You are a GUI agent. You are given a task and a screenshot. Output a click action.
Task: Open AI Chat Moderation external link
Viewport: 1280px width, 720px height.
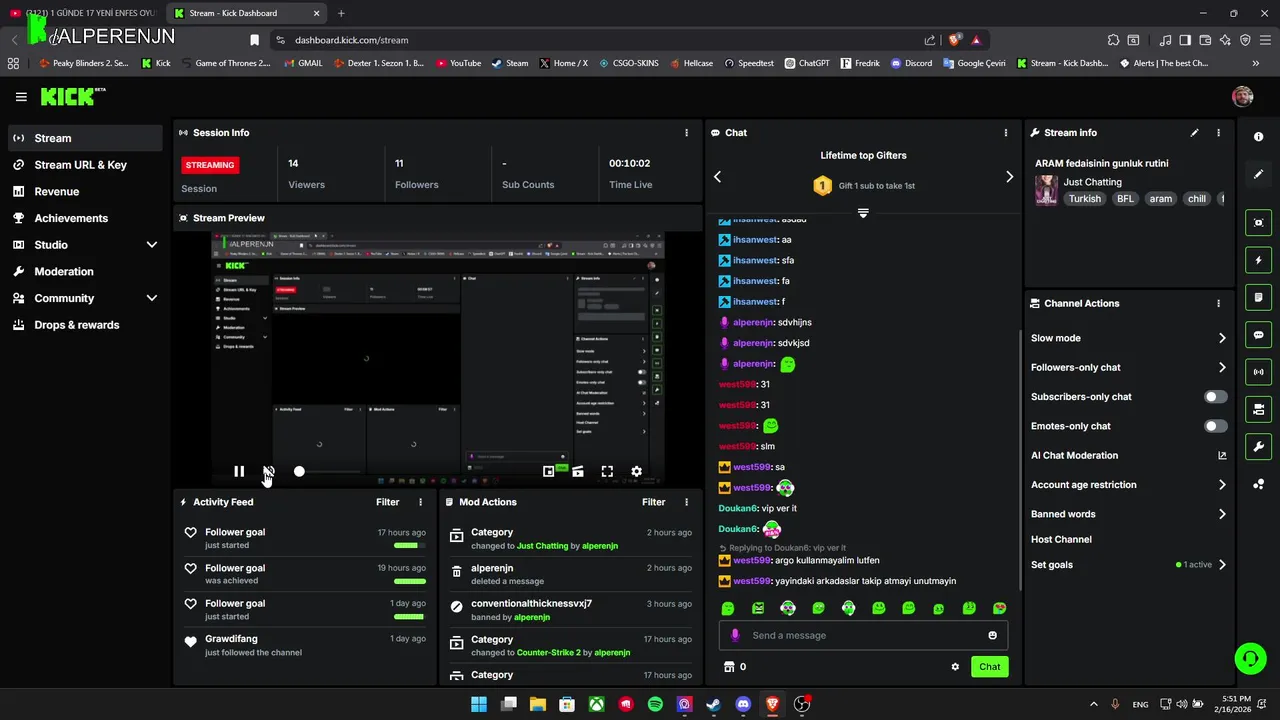pos(1222,455)
